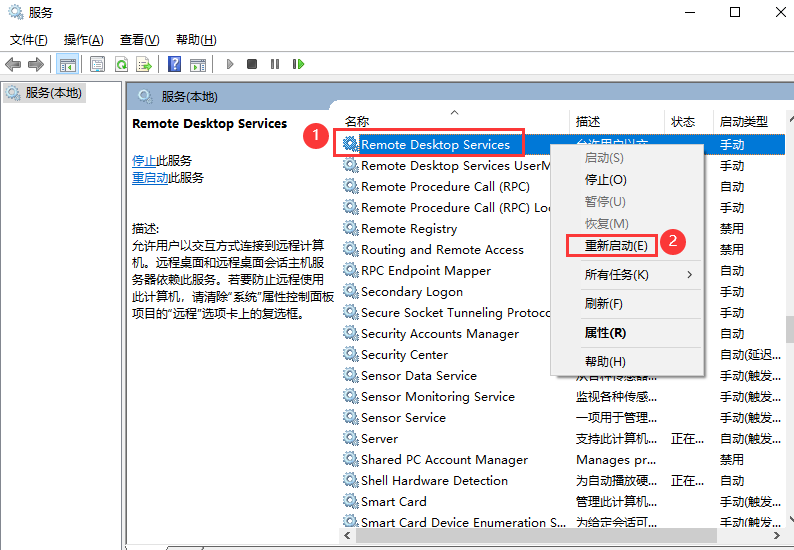Click Manages pr... description of Shared PC
This screenshot has width=794, height=550.
(616, 460)
